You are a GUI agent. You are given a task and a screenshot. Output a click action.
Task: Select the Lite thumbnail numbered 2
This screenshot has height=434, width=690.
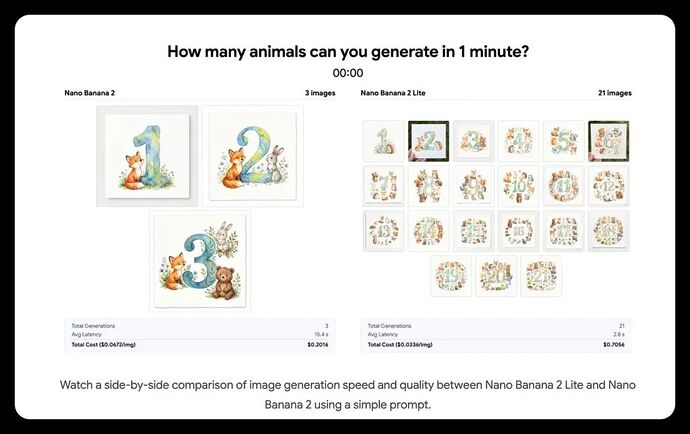(x=429, y=141)
